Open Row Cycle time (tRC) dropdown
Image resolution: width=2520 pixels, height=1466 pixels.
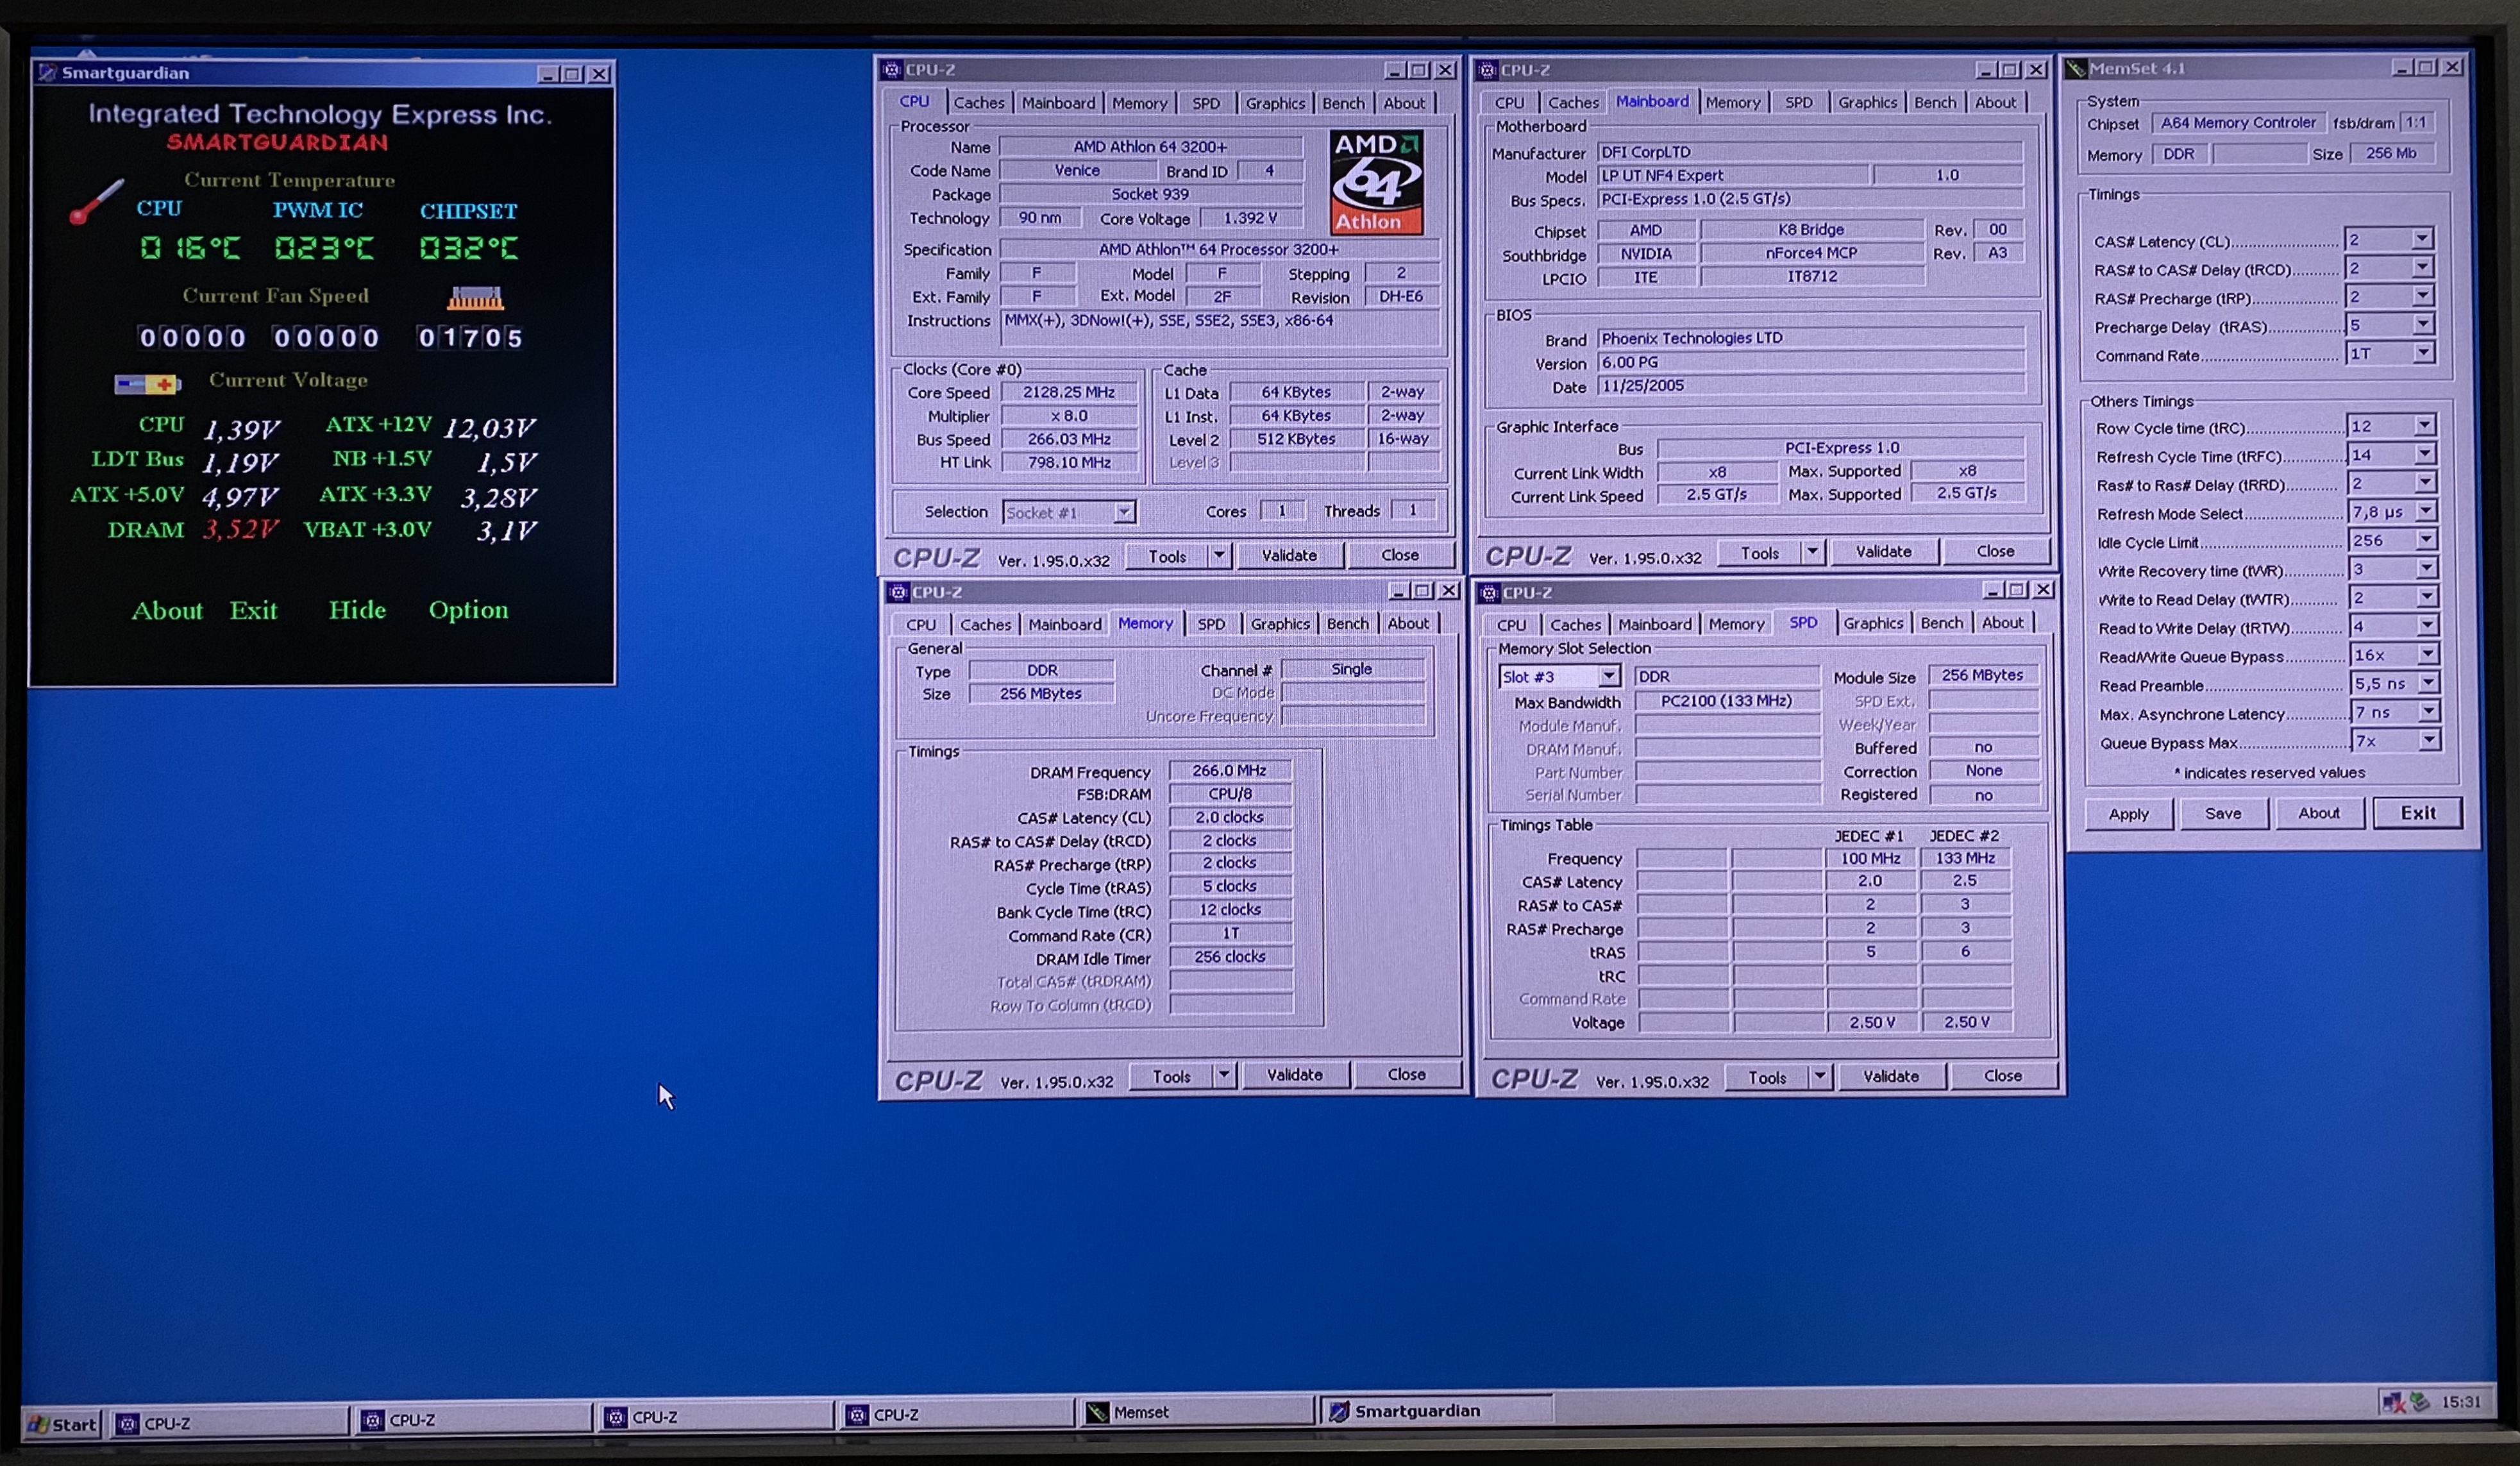pyautogui.click(x=2425, y=426)
